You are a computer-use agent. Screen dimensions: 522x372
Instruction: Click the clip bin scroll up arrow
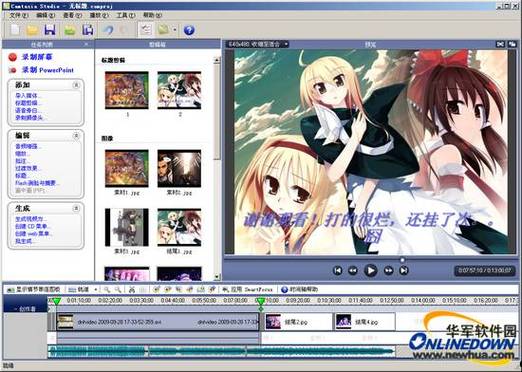pyautogui.click(x=217, y=60)
